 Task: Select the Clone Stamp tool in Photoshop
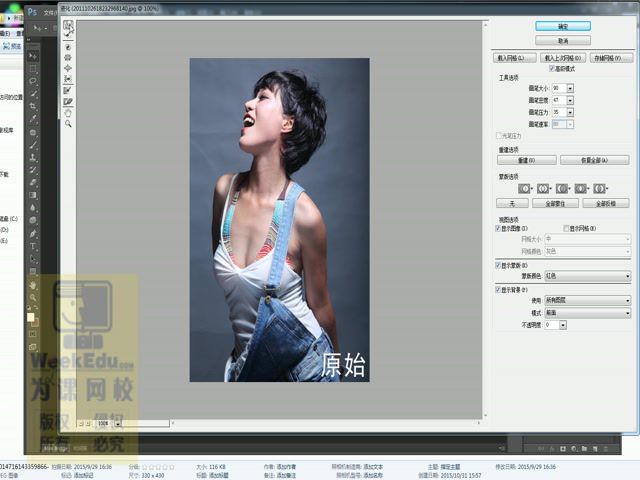pos(33,158)
